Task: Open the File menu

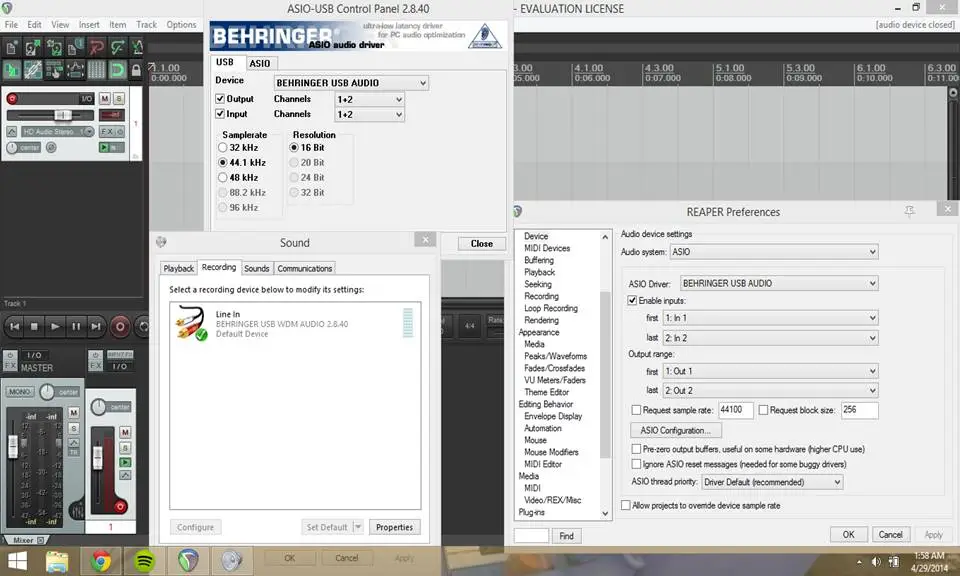Action: pyautogui.click(x=11, y=24)
